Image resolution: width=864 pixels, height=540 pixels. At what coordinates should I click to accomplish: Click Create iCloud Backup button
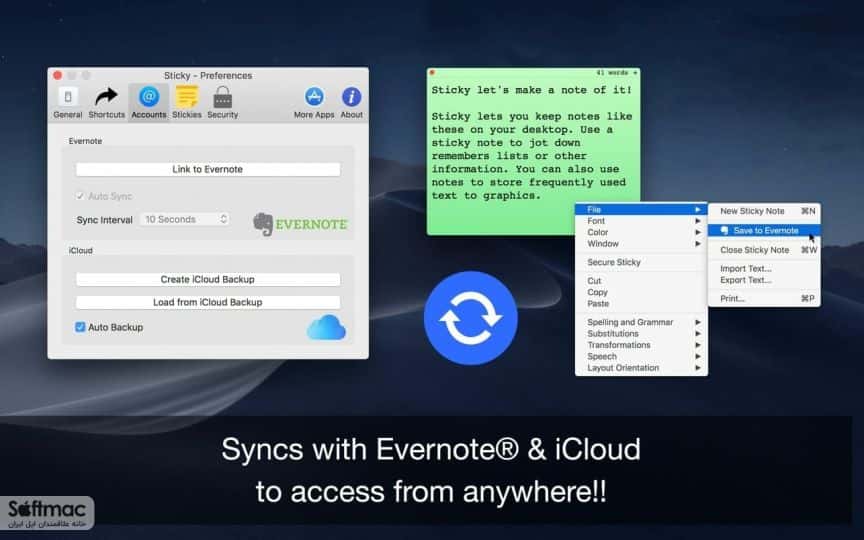208,279
